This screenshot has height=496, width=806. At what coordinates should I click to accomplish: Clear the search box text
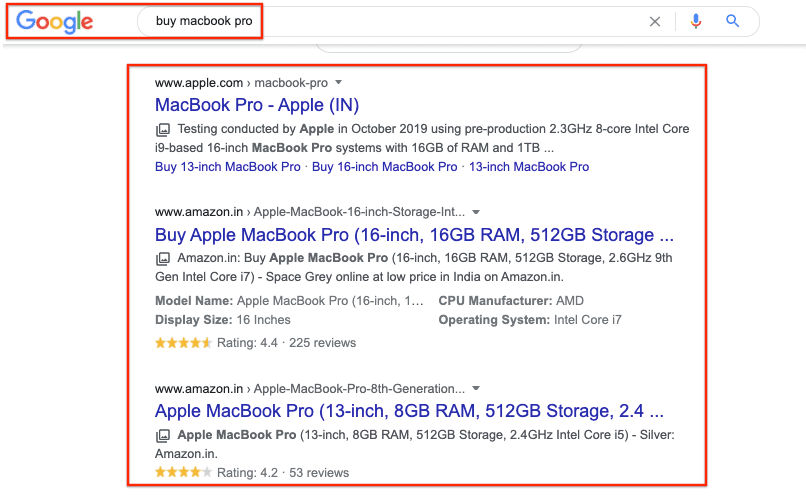click(x=655, y=21)
